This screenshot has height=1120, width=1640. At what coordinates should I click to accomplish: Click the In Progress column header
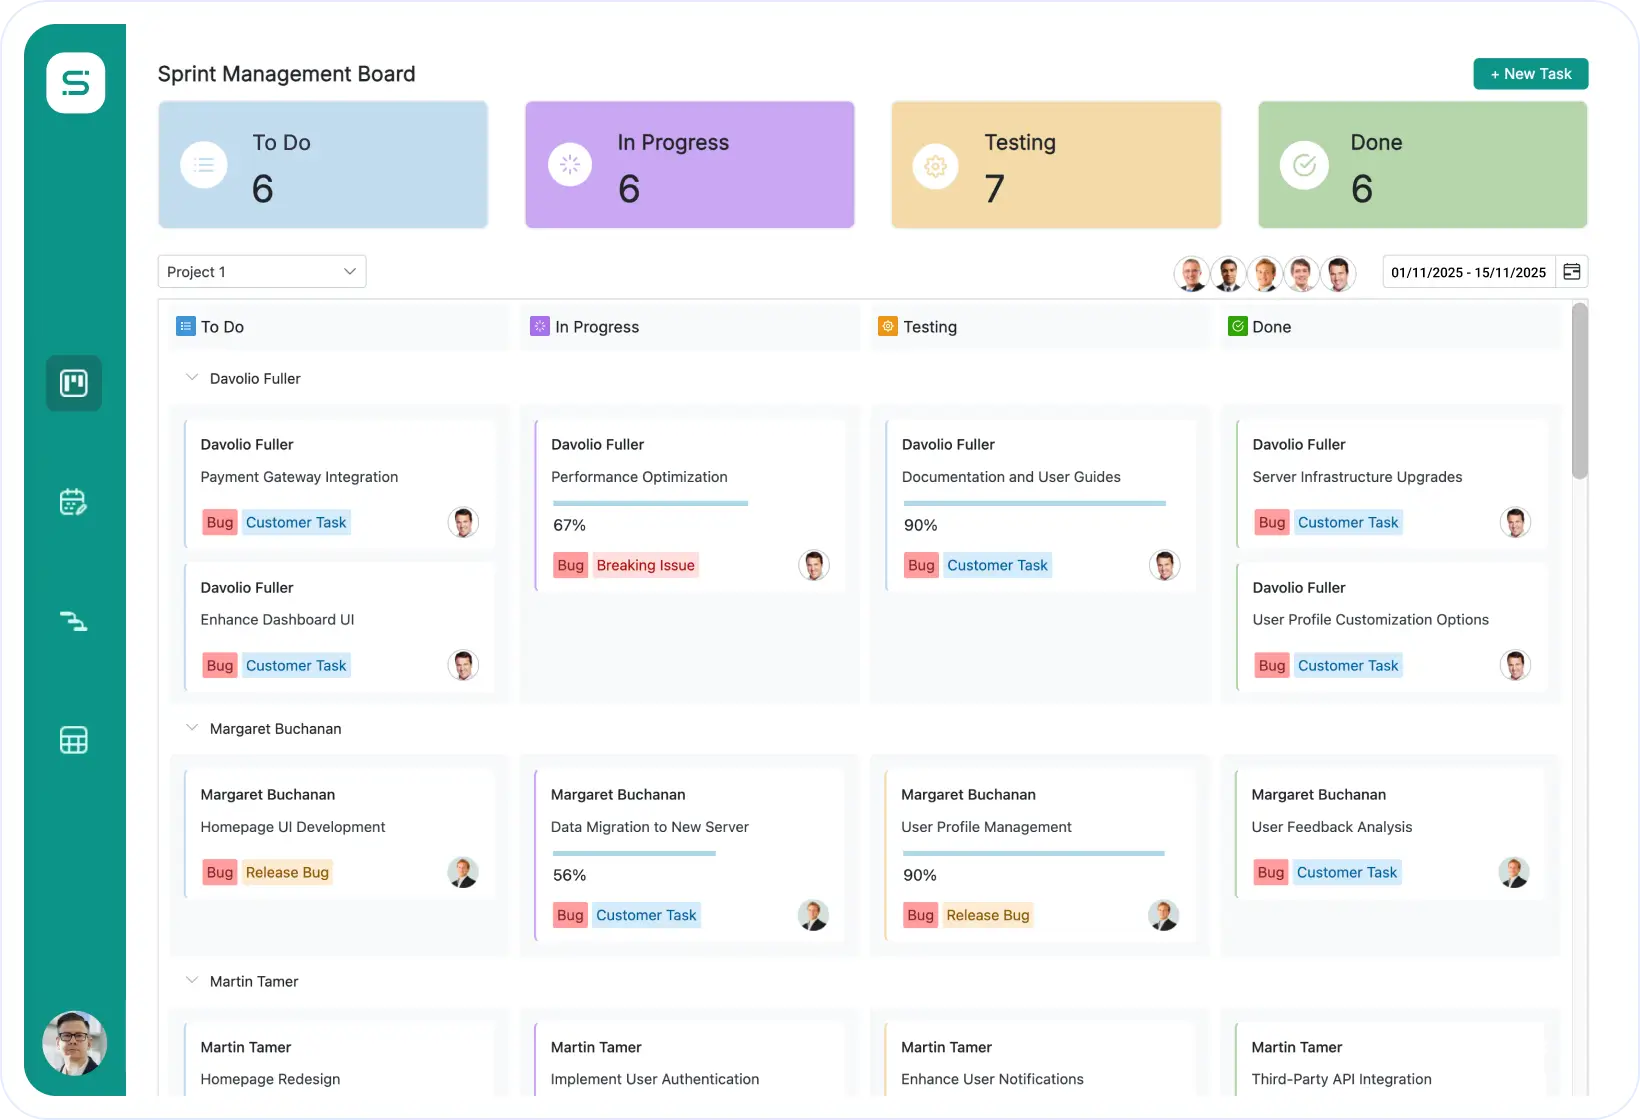point(596,327)
